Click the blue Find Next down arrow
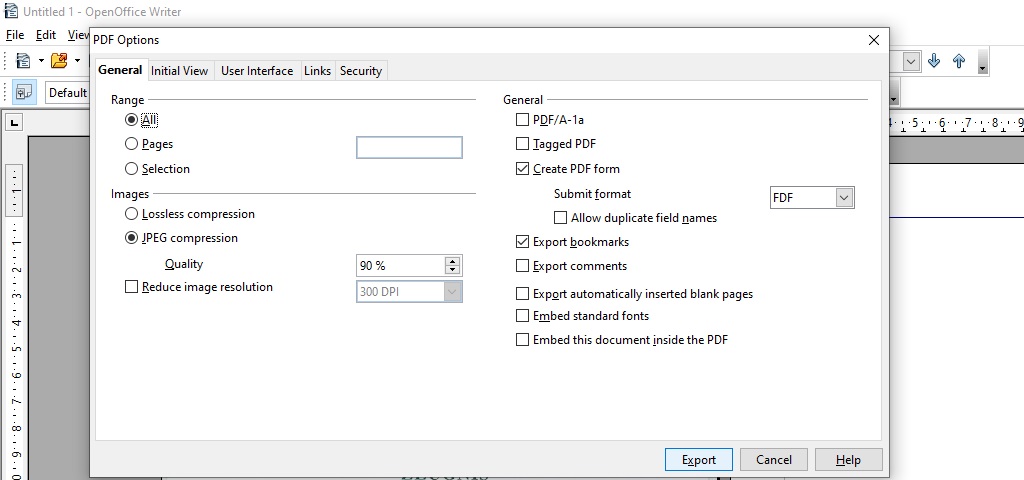Viewport: 1024px width, 480px height. tap(934, 61)
